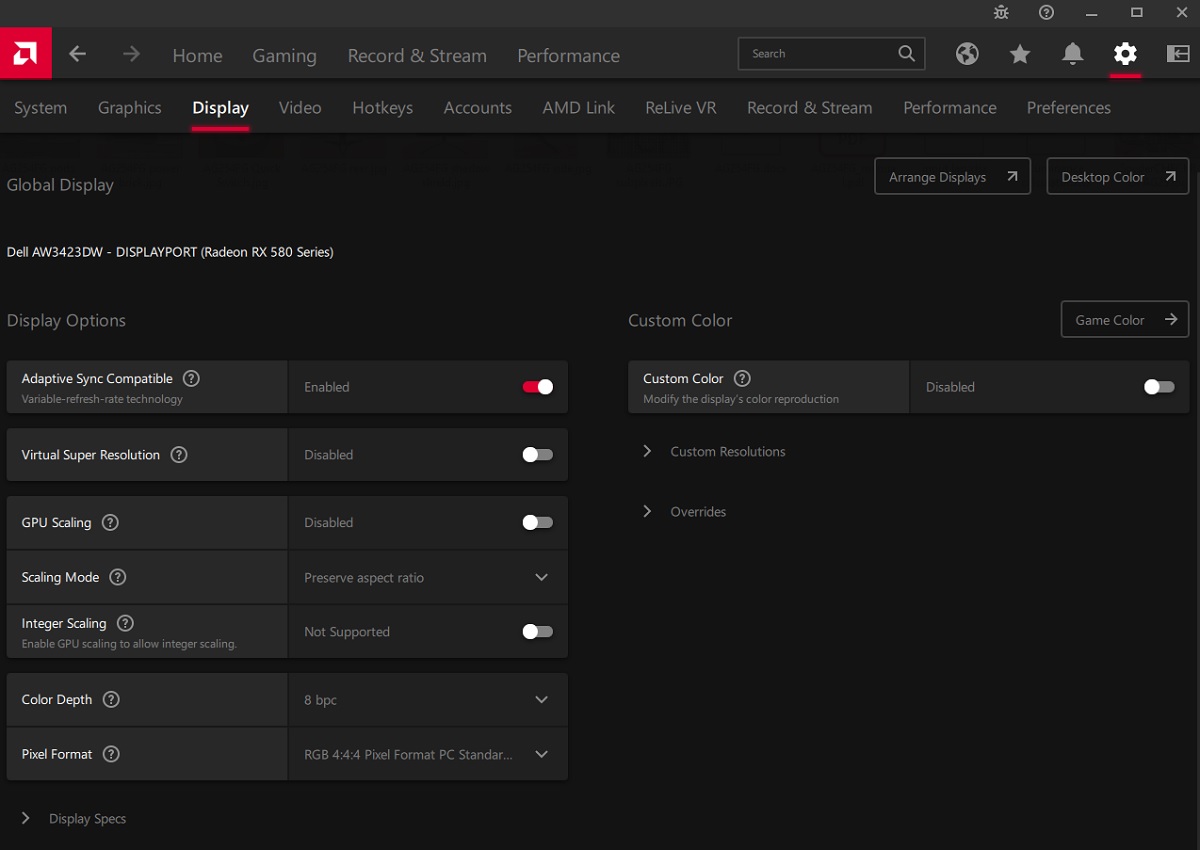The height and width of the screenshot is (850, 1200).
Task: Switch to the System settings tab
Action: coord(40,108)
